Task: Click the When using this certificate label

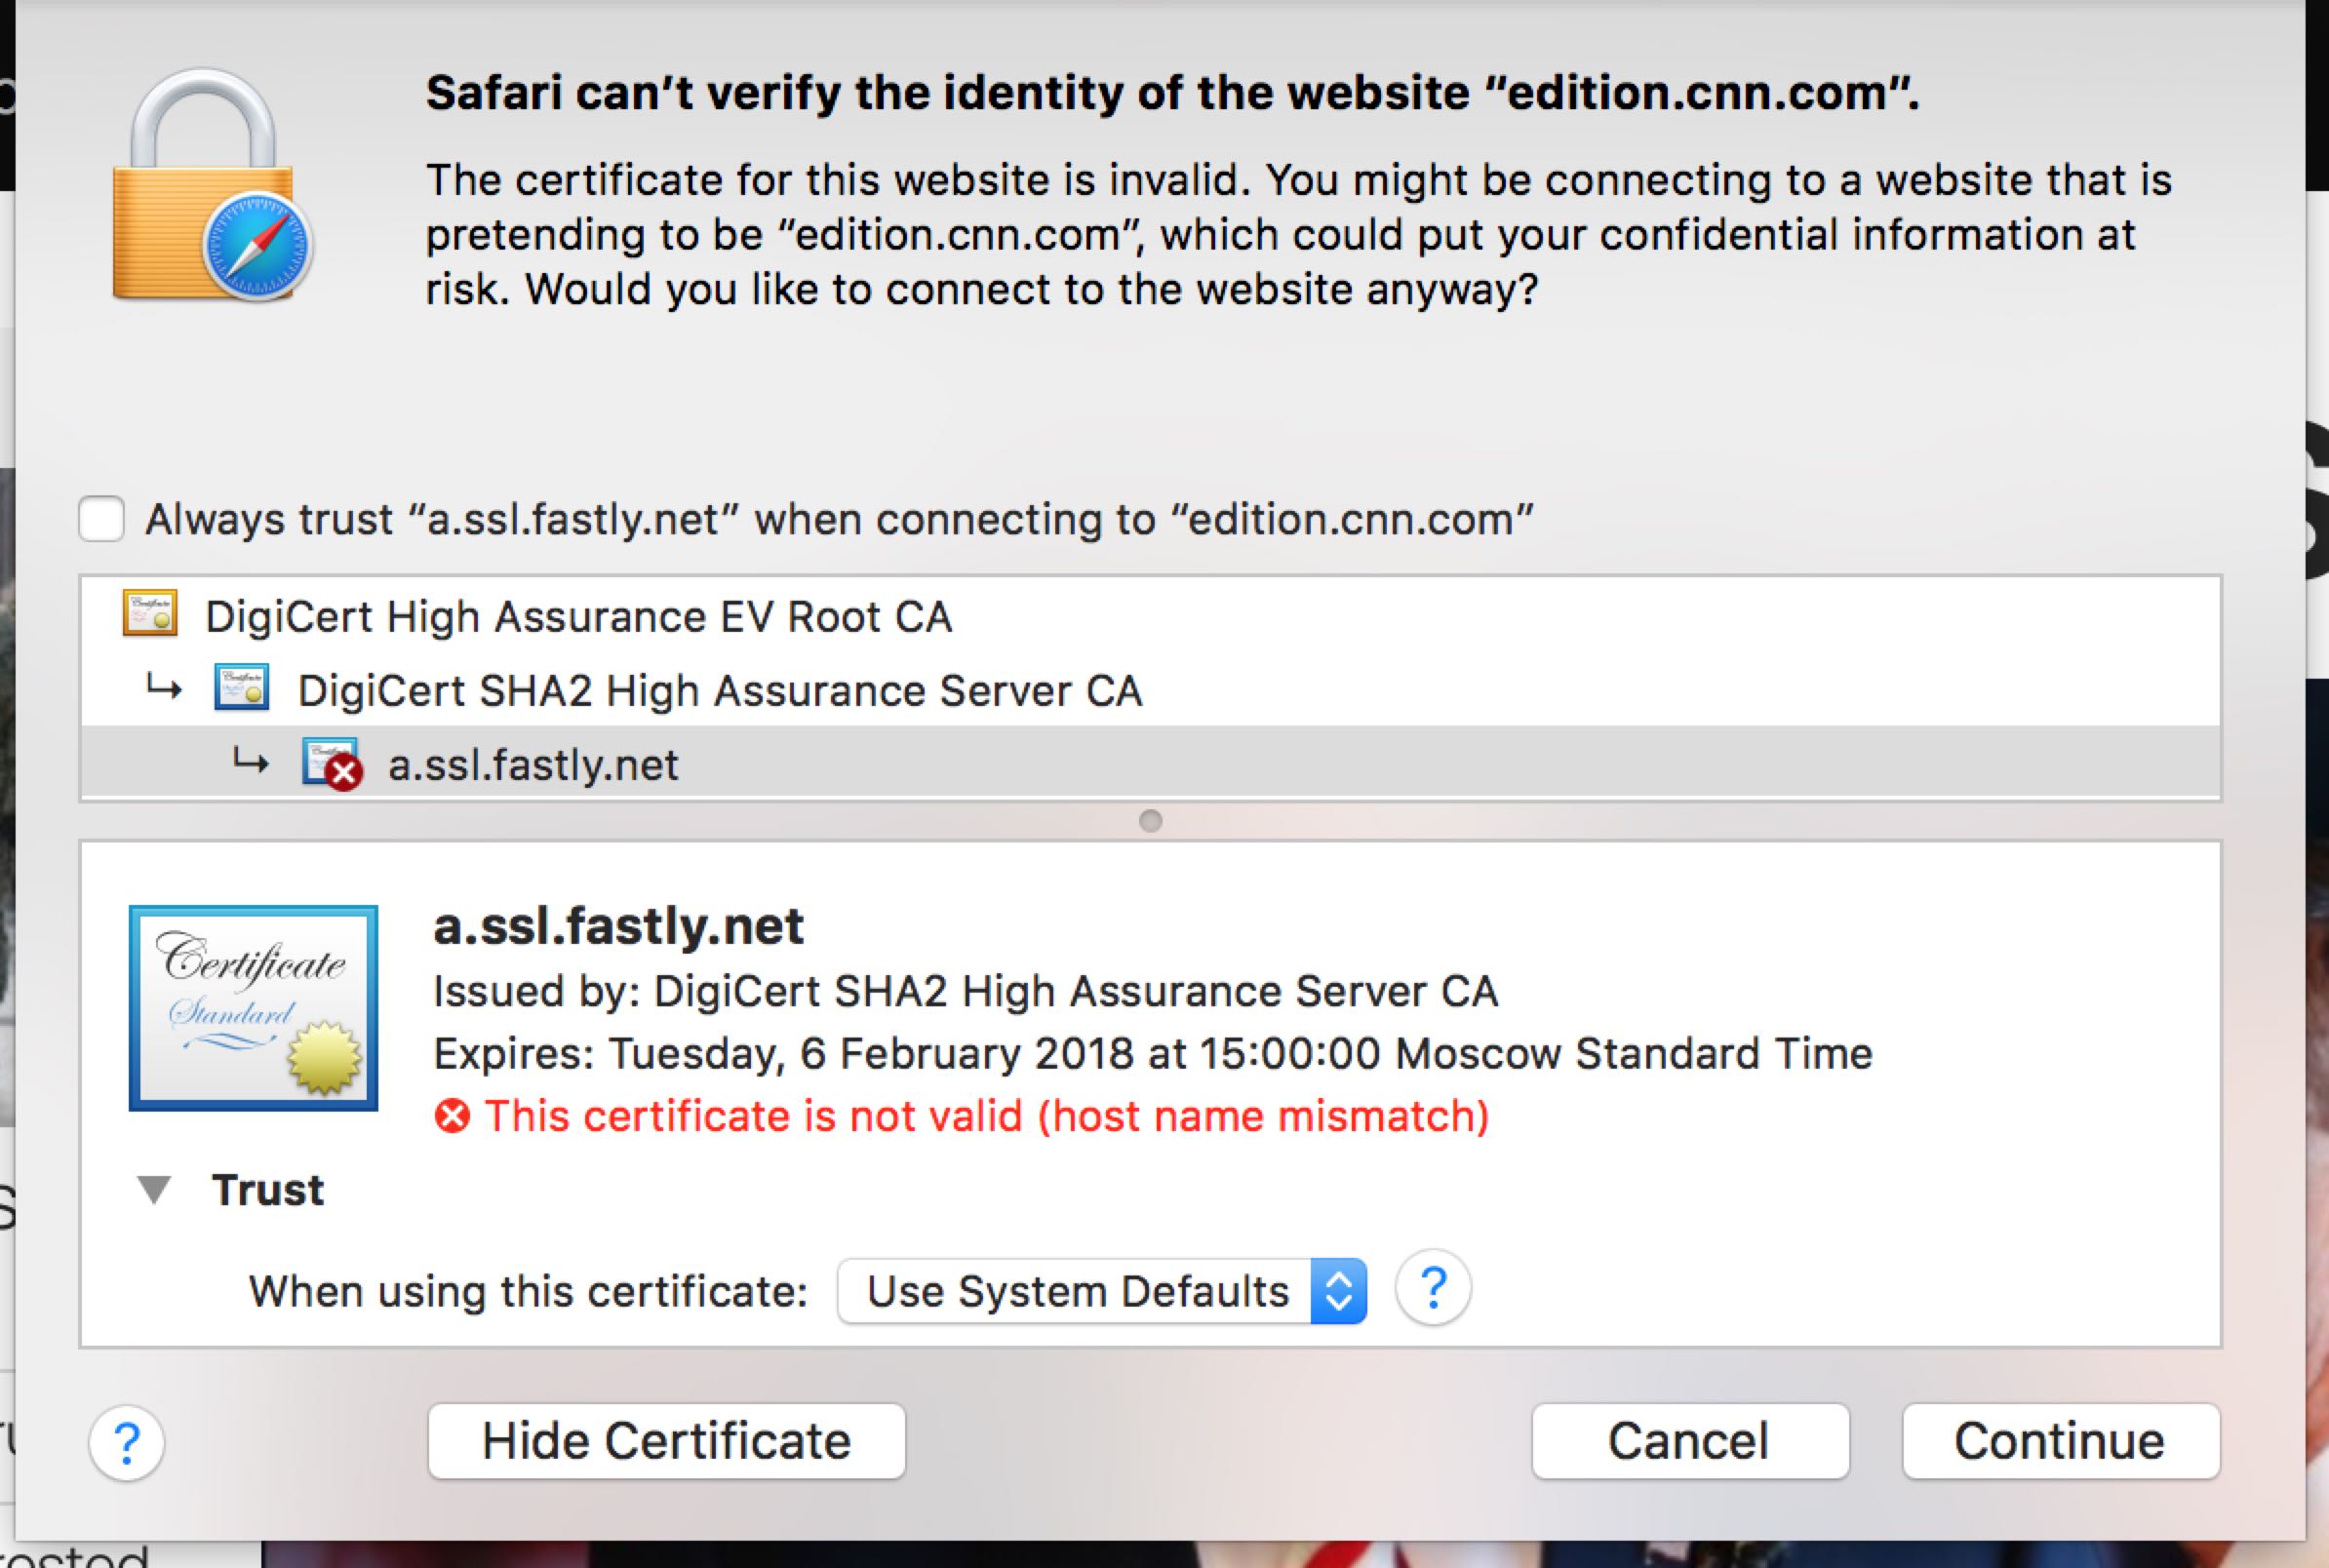Action: (528, 1291)
